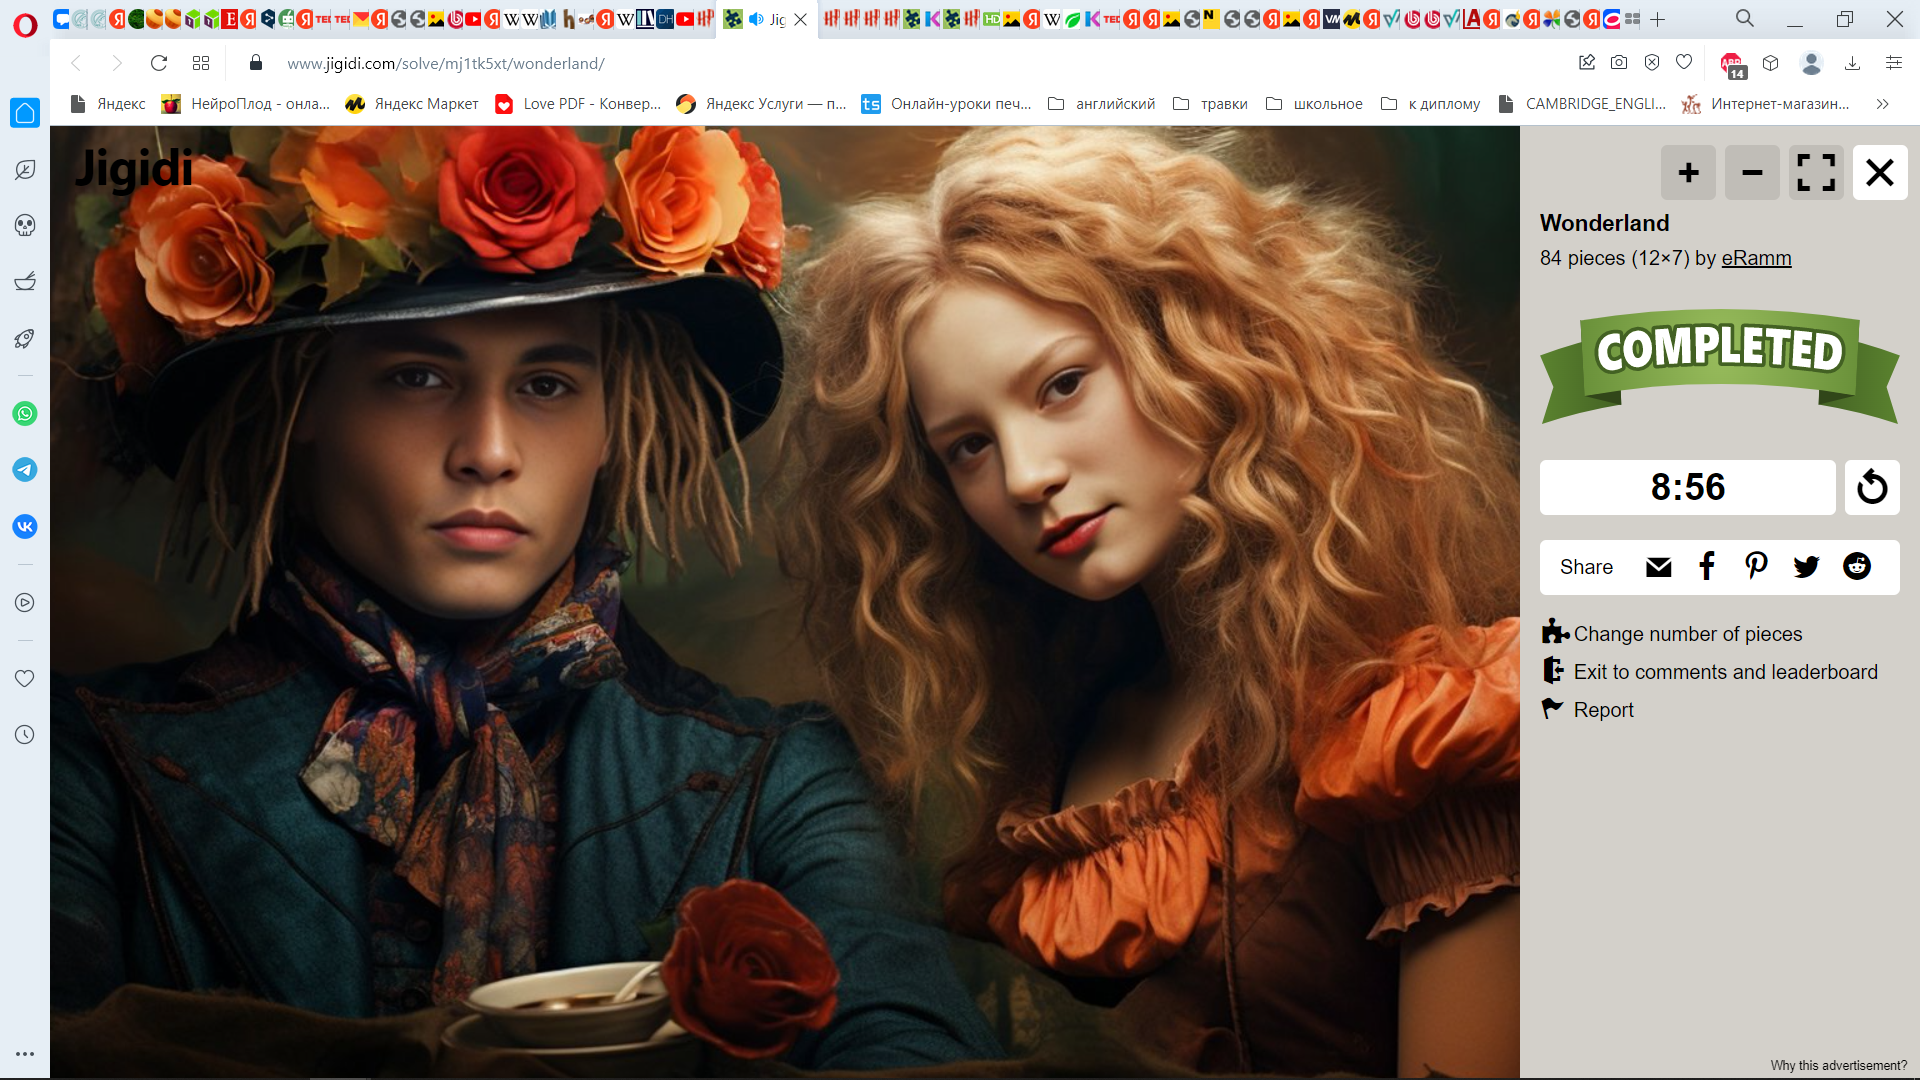Screen dimensions: 1920x1080
Task: Open a new browser tab
Action: point(1658,19)
